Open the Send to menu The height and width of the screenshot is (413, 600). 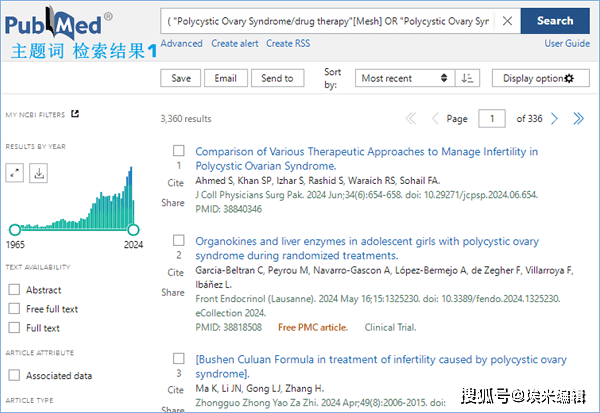pyautogui.click(x=277, y=78)
